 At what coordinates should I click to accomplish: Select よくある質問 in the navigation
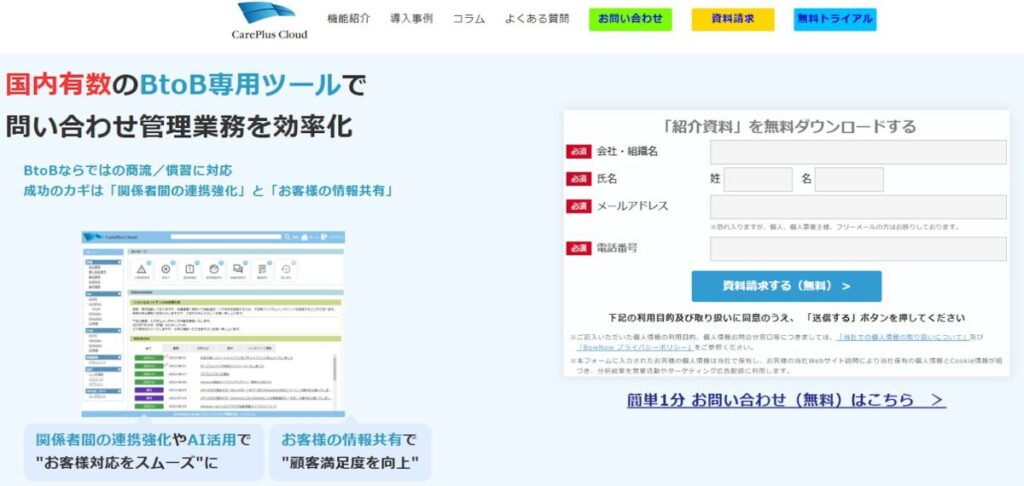click(x=537, y=19)
